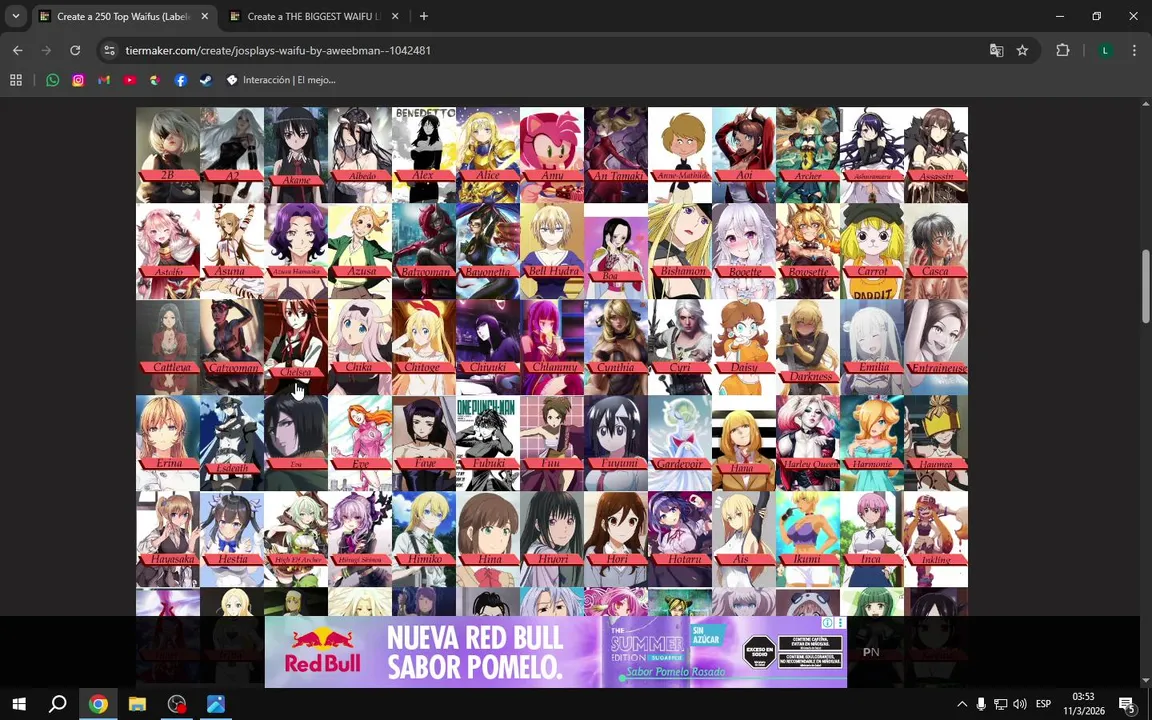The height and width of the screenshot is (720, 1152).
Task: Select the Hori character tile
Action: [616, 539]
